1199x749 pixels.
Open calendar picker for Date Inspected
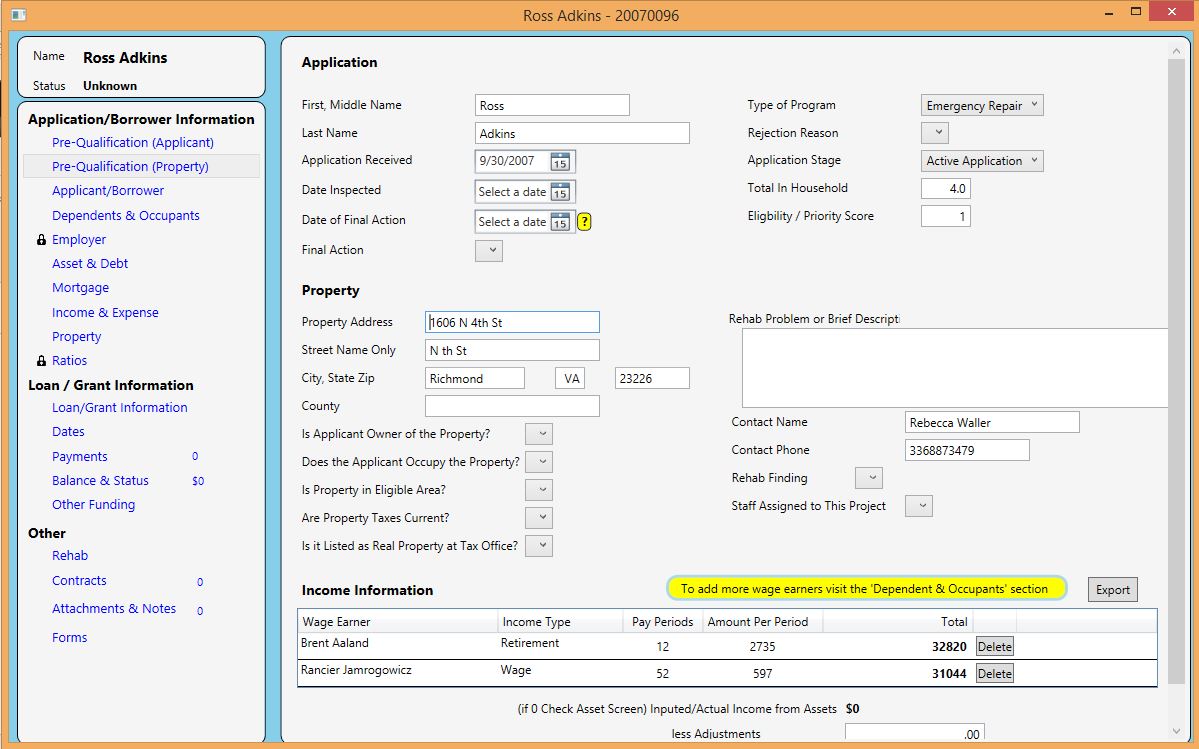click(560, 192)
